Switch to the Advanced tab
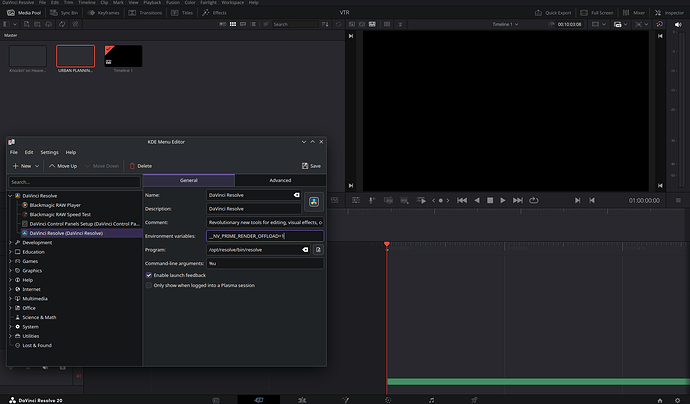690x404 pixels. coord(280,180)
